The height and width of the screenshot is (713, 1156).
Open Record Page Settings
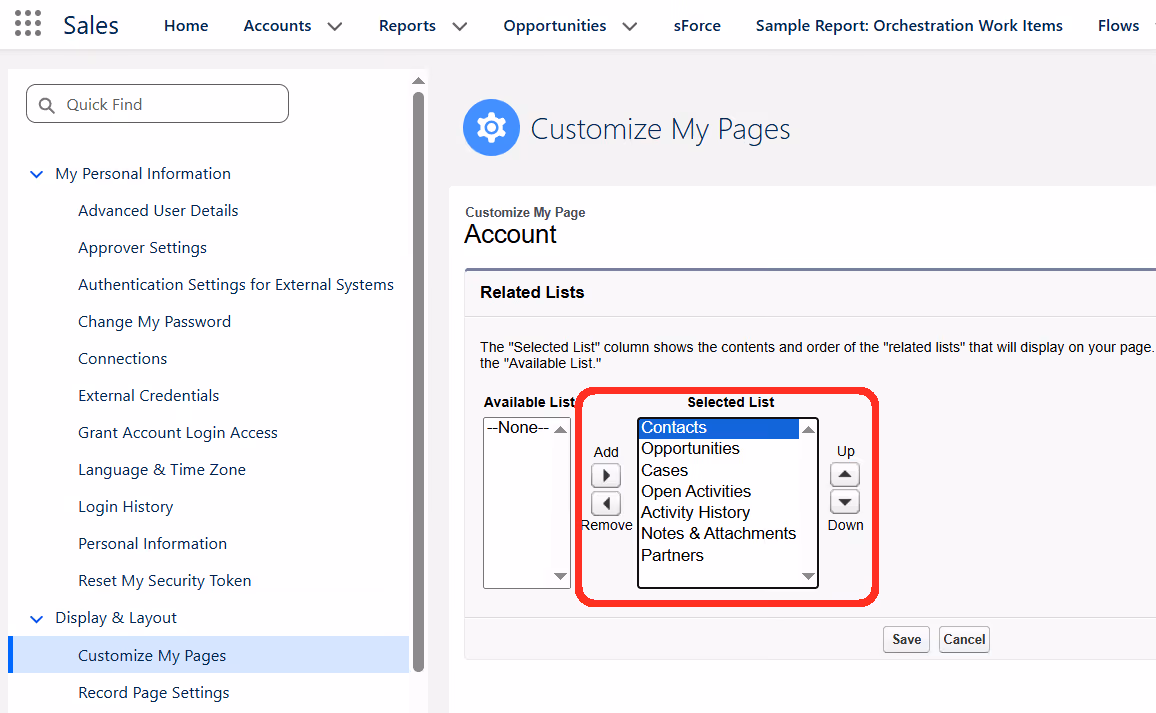pos(153,692)
